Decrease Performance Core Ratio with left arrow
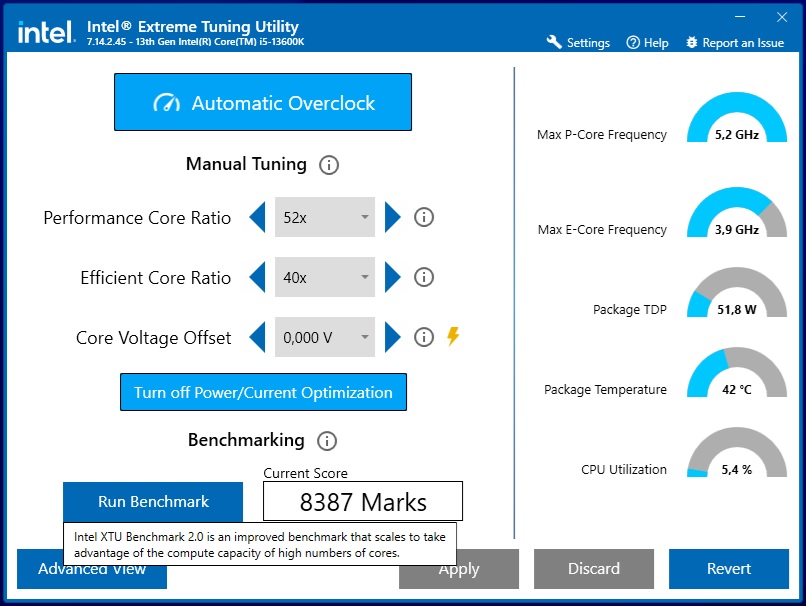The height and width of the screenshot is (606, 806). (x=258, y=217)
